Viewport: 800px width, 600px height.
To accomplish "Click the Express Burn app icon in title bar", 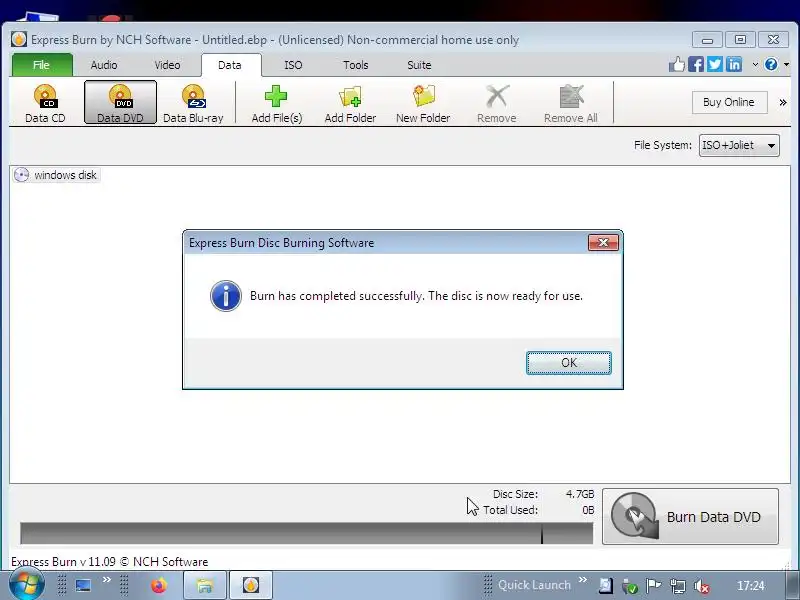I will click(x=19, y=39).
